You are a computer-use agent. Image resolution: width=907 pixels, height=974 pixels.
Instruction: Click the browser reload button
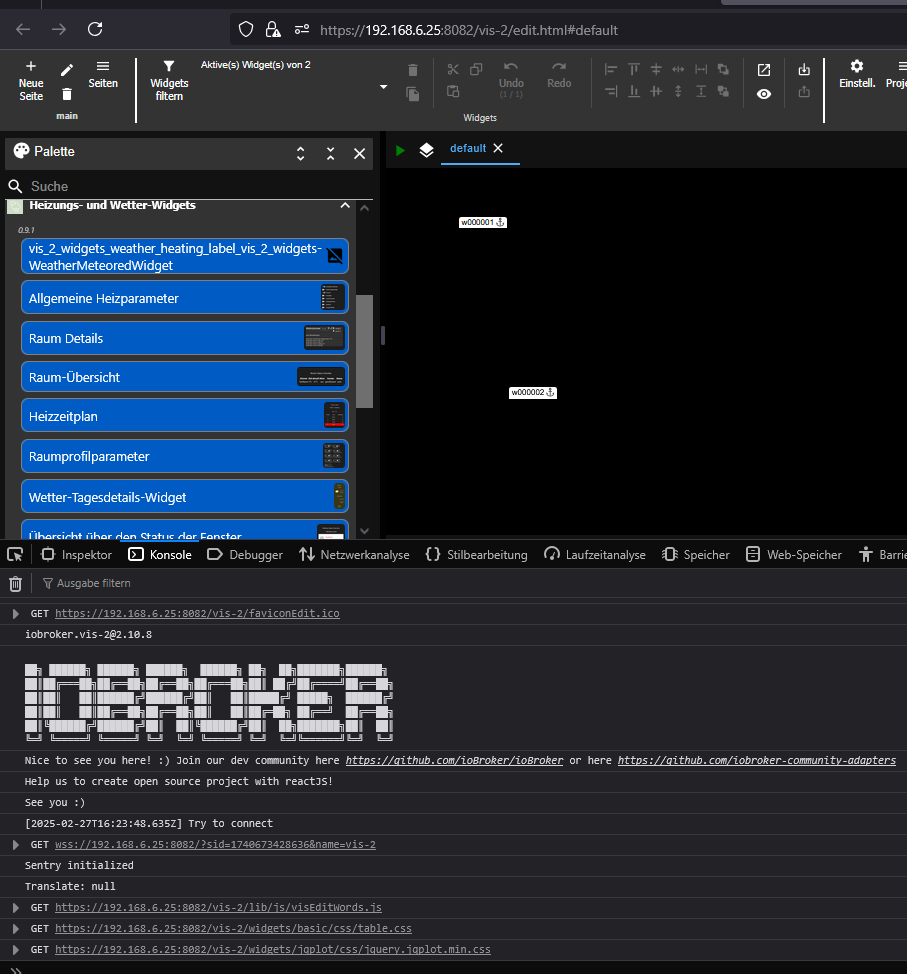[95, 30]
